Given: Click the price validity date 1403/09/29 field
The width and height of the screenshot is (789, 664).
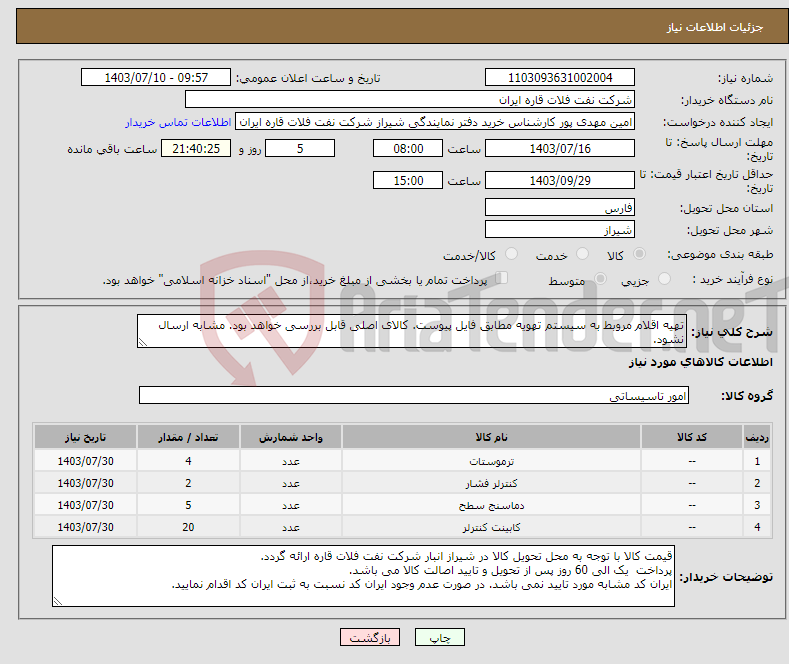Looking at the screenshot, I should [560, 180].
